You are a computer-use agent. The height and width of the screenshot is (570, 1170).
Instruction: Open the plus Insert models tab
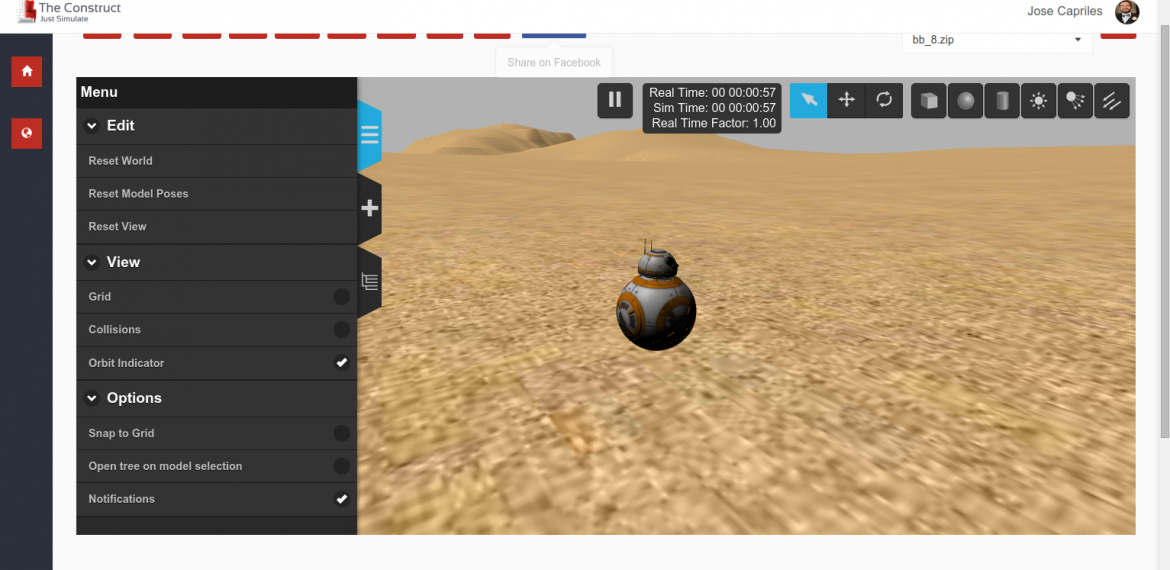tap(369, 208)
